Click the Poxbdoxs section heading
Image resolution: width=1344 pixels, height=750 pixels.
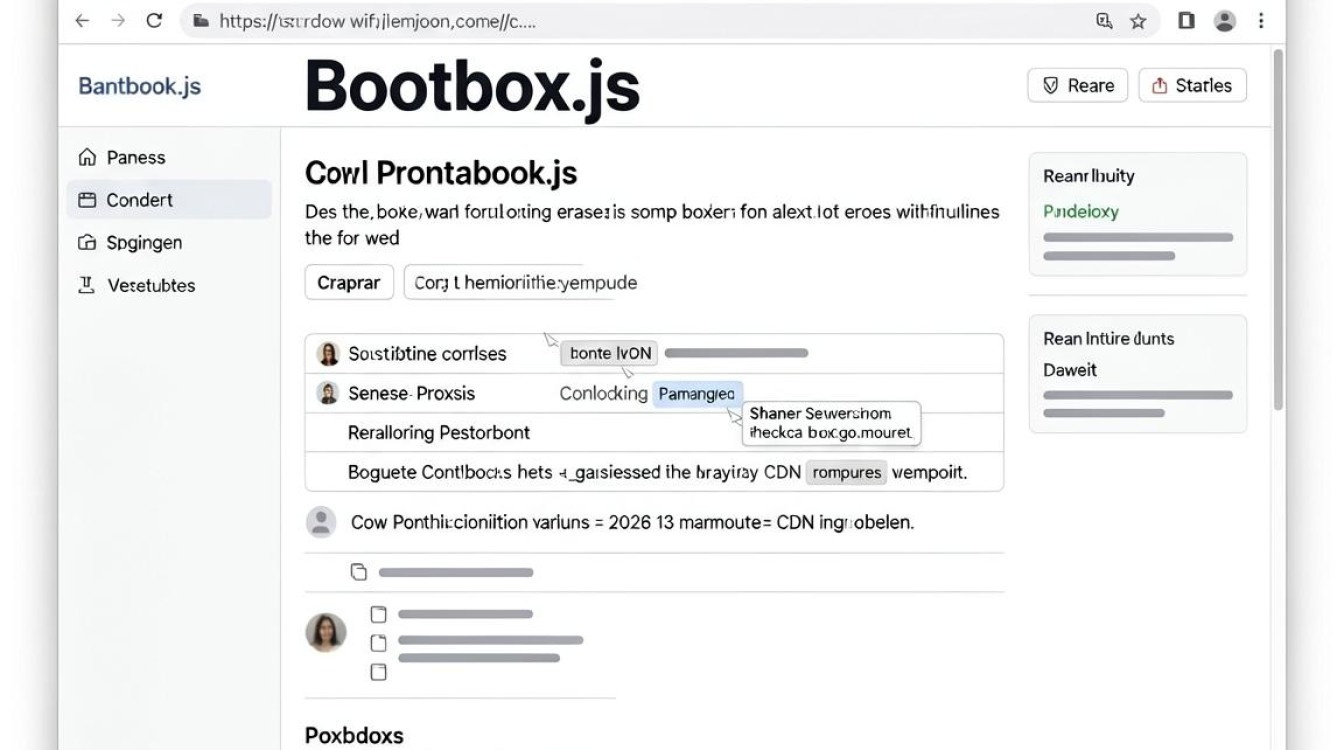coord(354,735)
